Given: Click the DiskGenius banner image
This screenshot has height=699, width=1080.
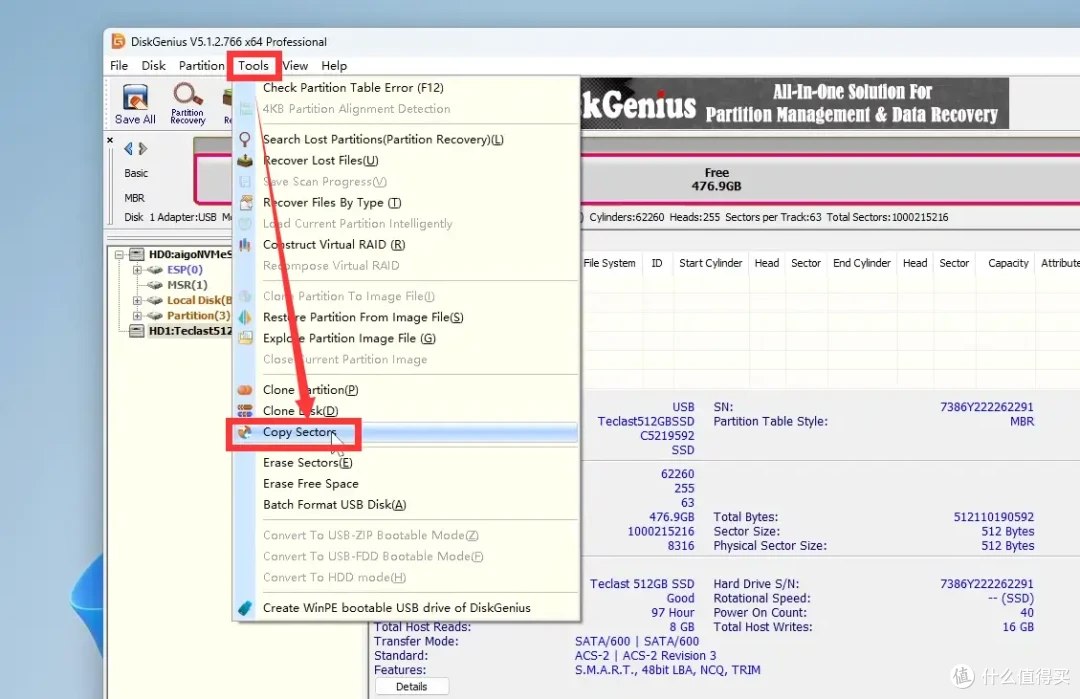Looking at the screenshot, I should 795,103.
